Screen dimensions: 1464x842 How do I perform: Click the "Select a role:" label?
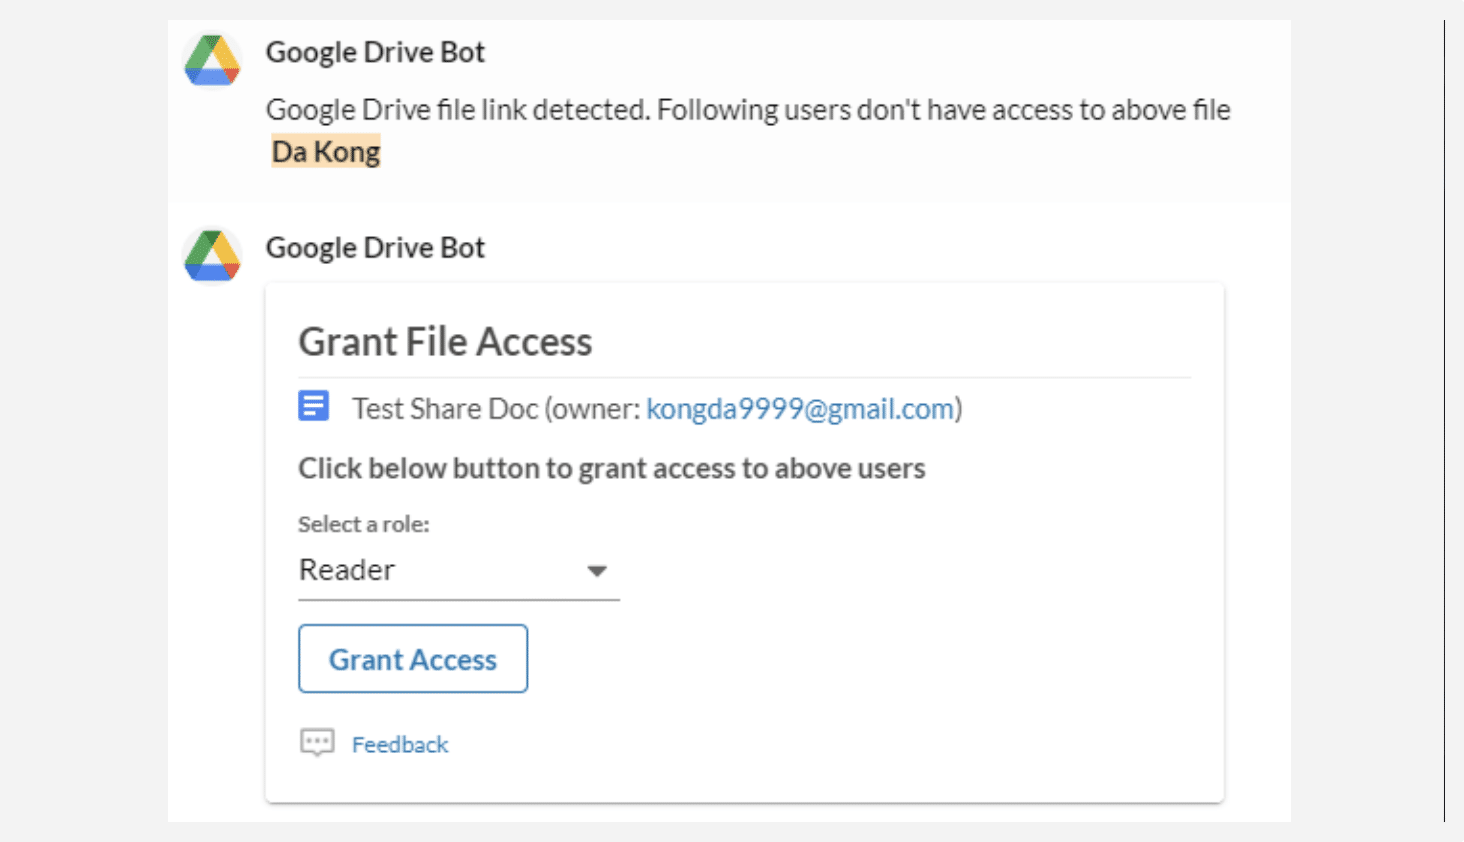(363, 524)
